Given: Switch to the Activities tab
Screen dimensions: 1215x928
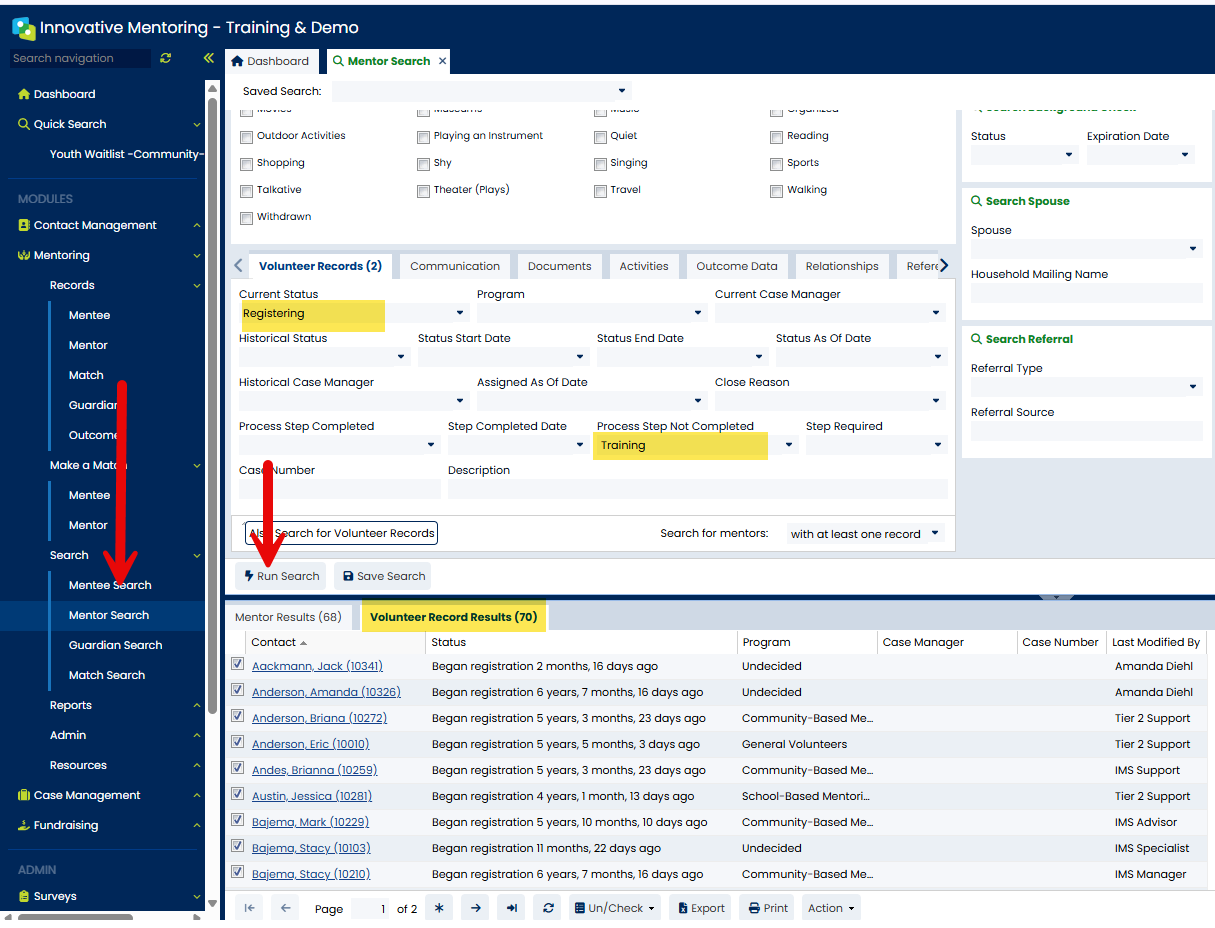Looking at the screenshot, I should [644, 266].
